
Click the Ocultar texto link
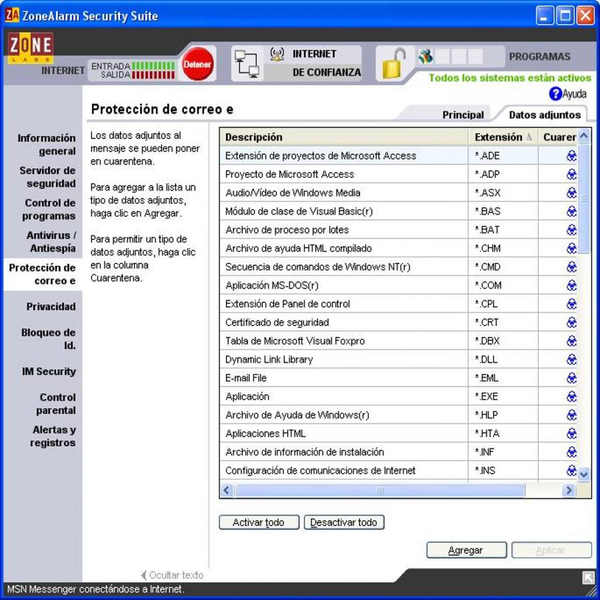(172, 575)
